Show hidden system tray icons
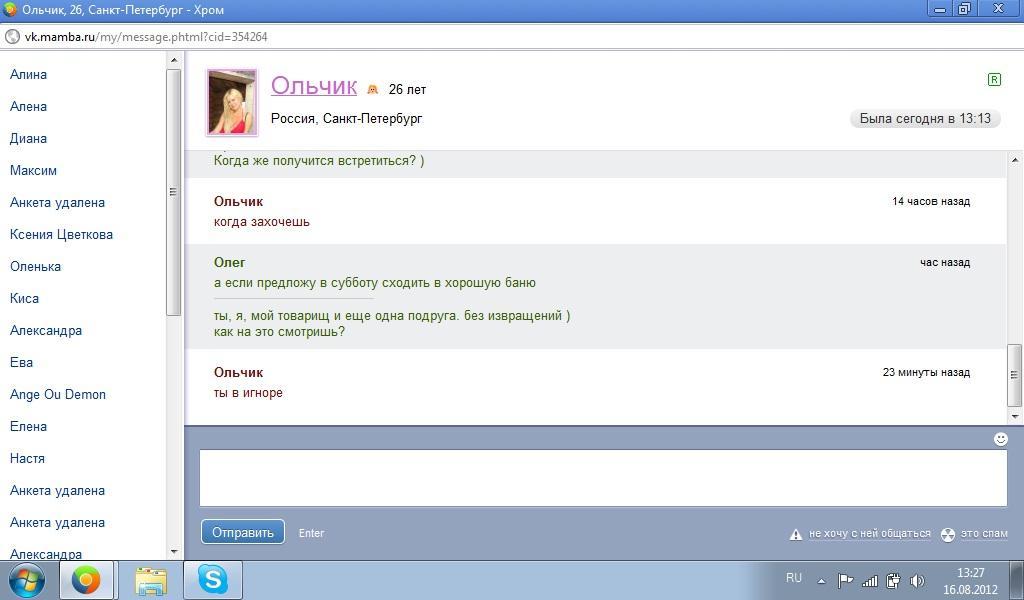 (821, 581)
